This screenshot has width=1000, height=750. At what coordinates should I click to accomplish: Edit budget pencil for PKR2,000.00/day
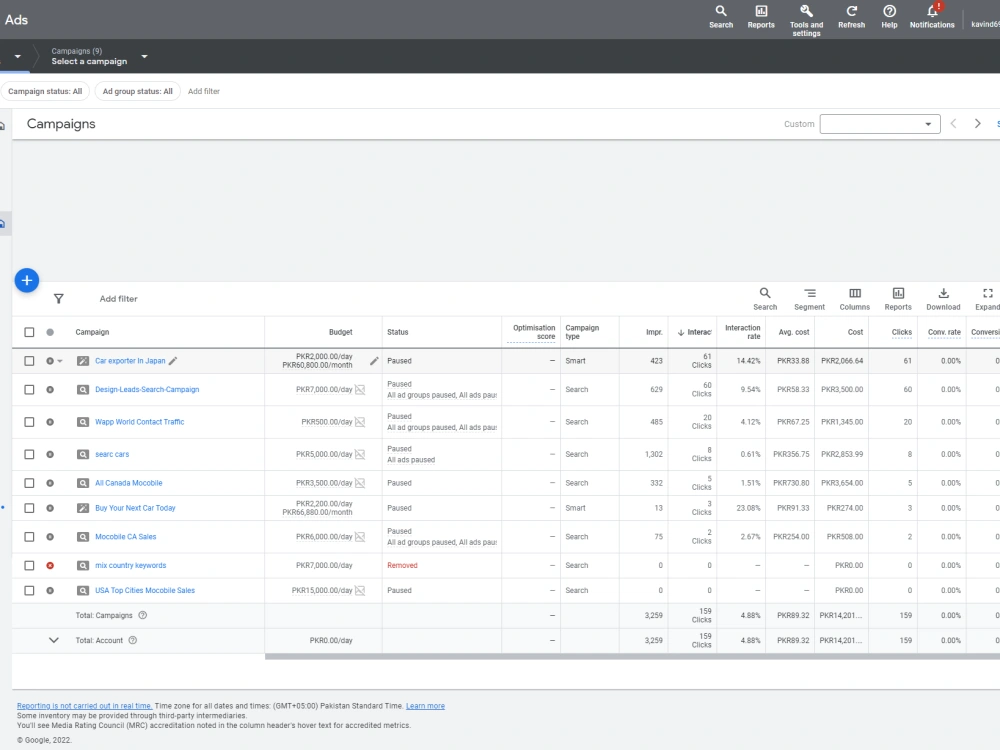point(374,361)
